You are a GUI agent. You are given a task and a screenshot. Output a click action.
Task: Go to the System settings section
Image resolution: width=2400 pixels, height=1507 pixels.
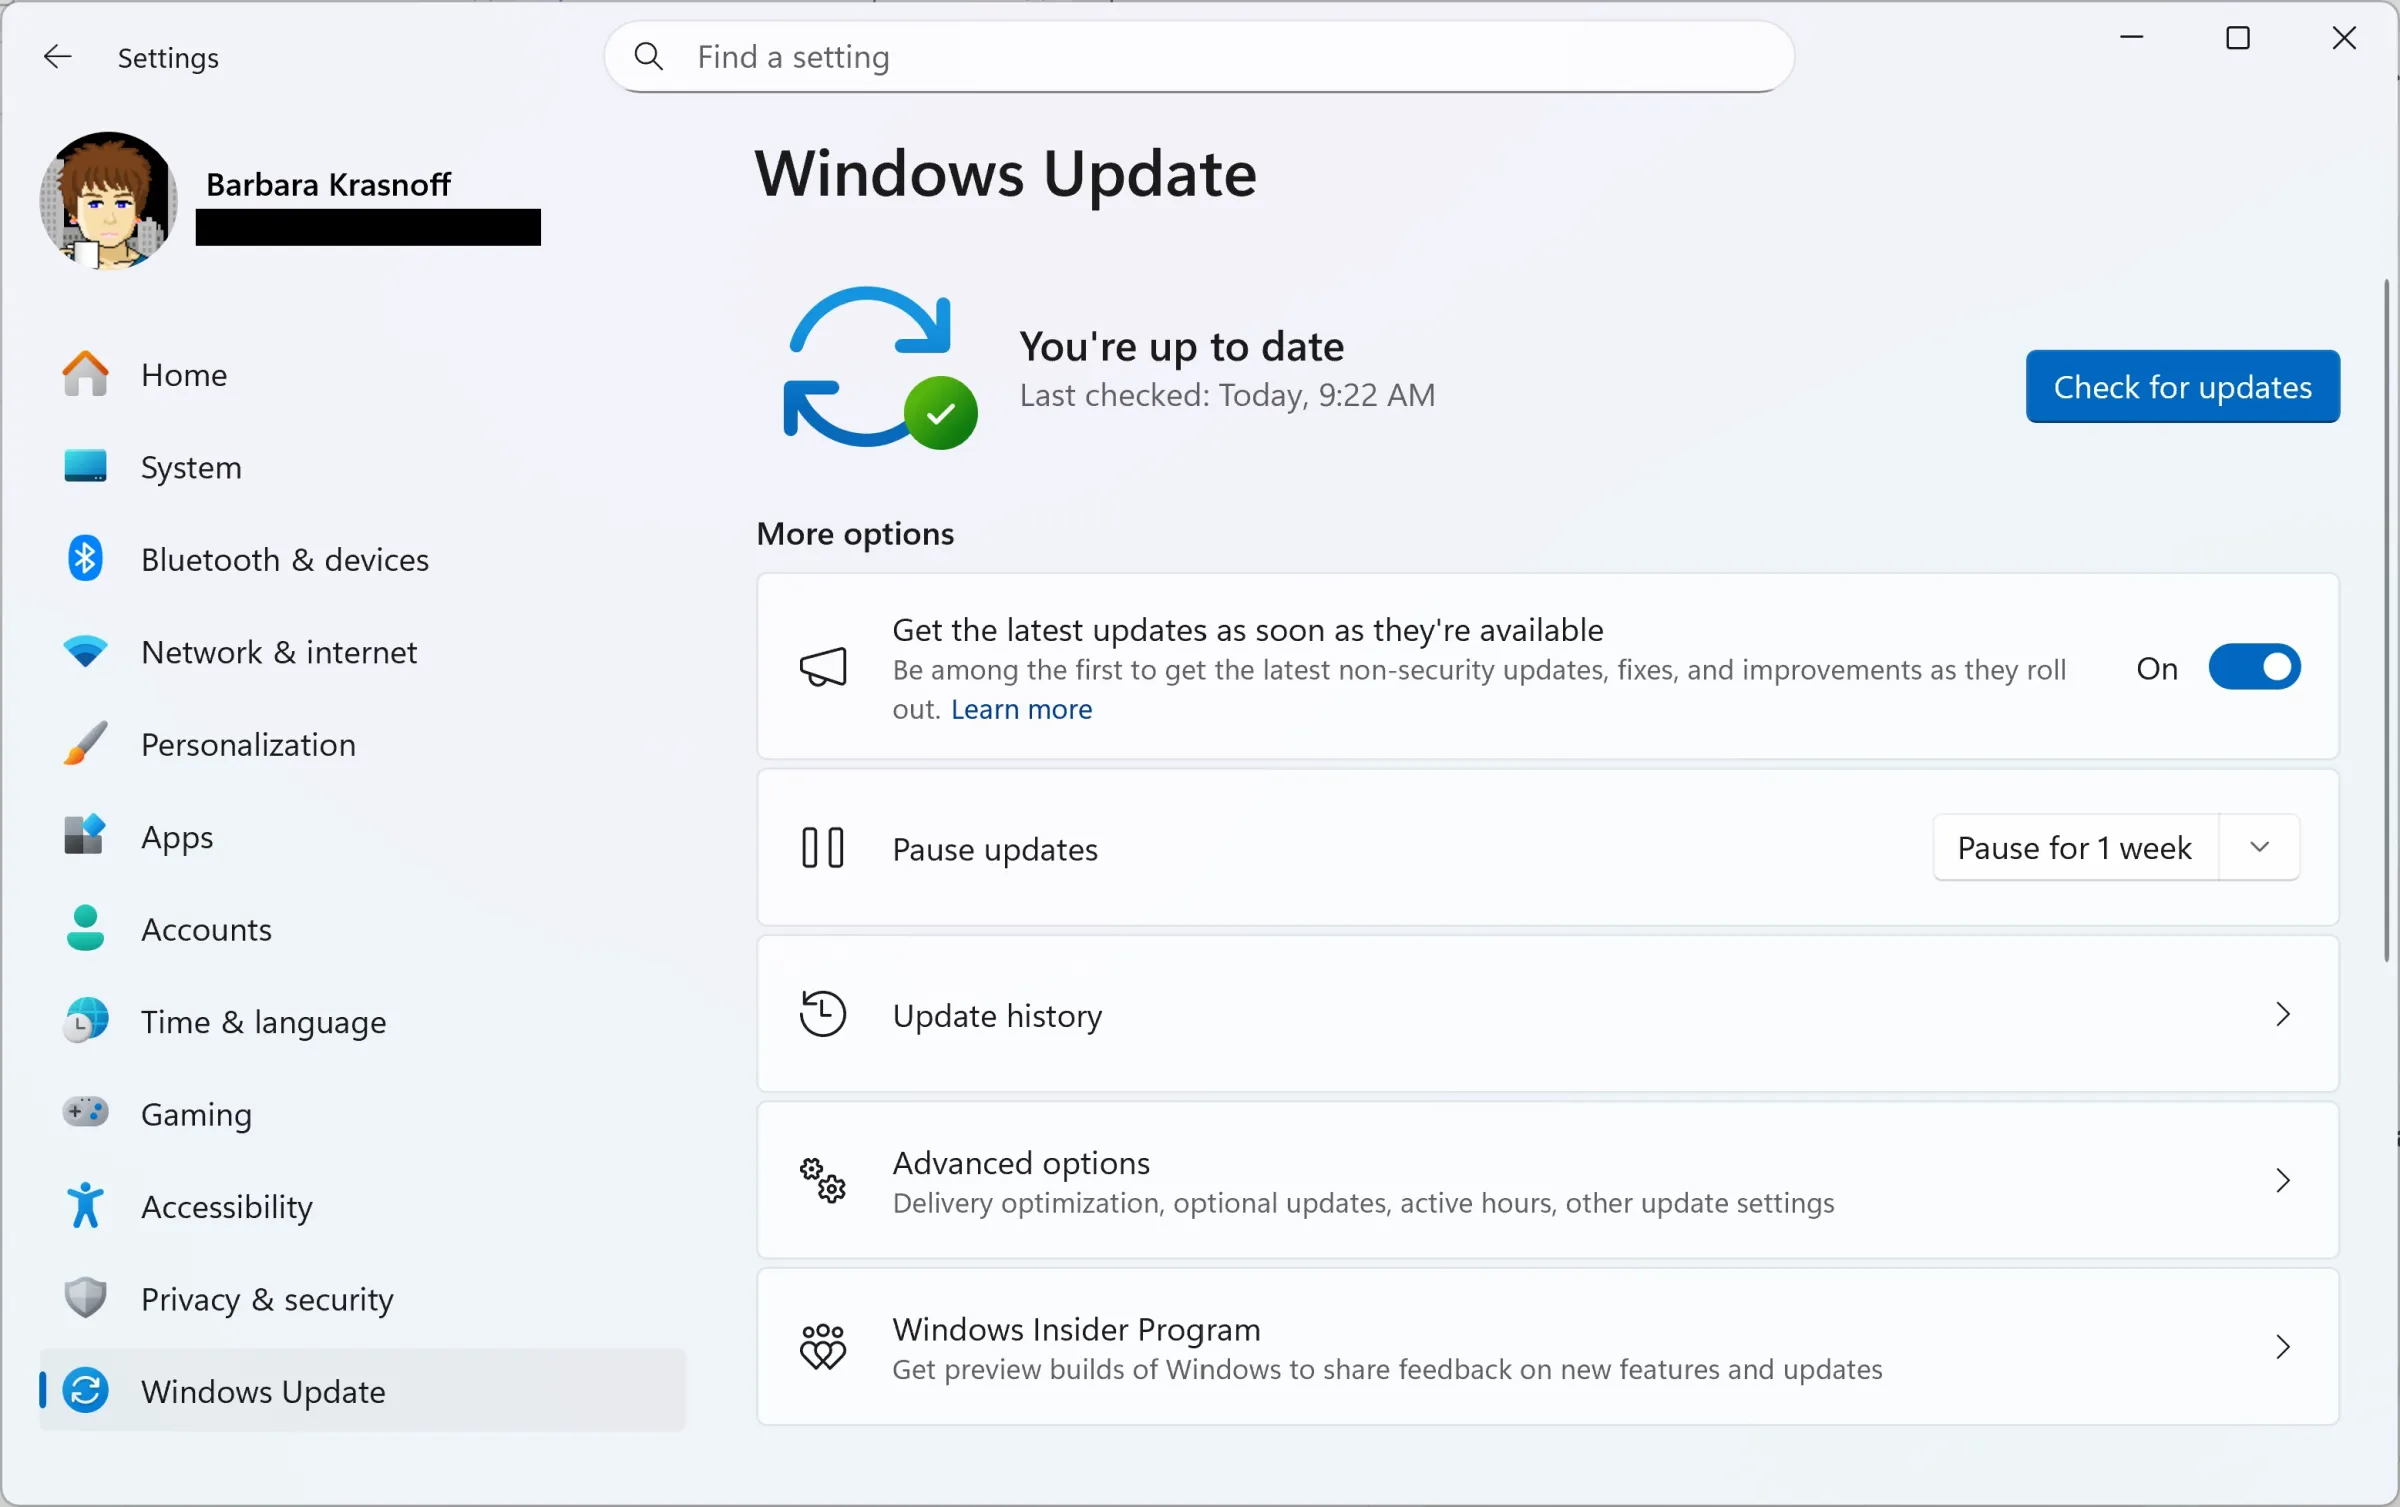[x=191, y=467]
